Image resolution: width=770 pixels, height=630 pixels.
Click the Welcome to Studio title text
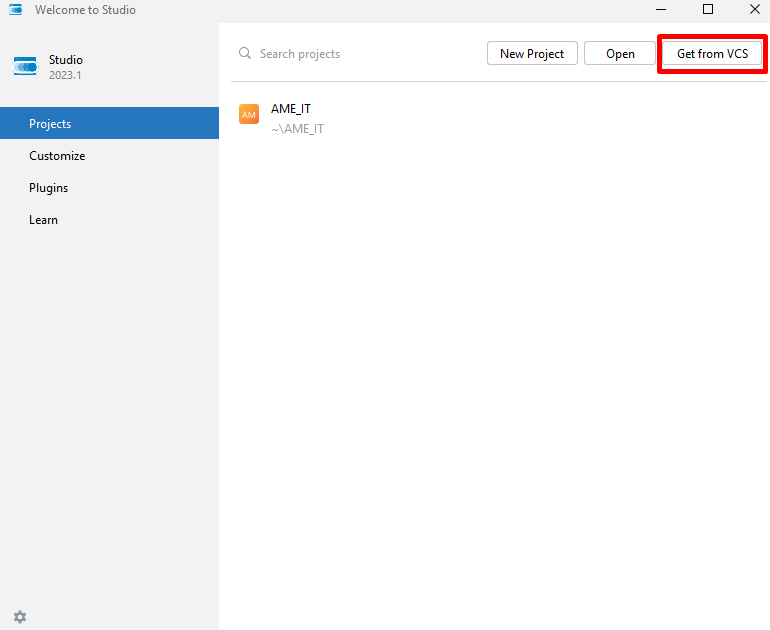[x=85, y=10]
